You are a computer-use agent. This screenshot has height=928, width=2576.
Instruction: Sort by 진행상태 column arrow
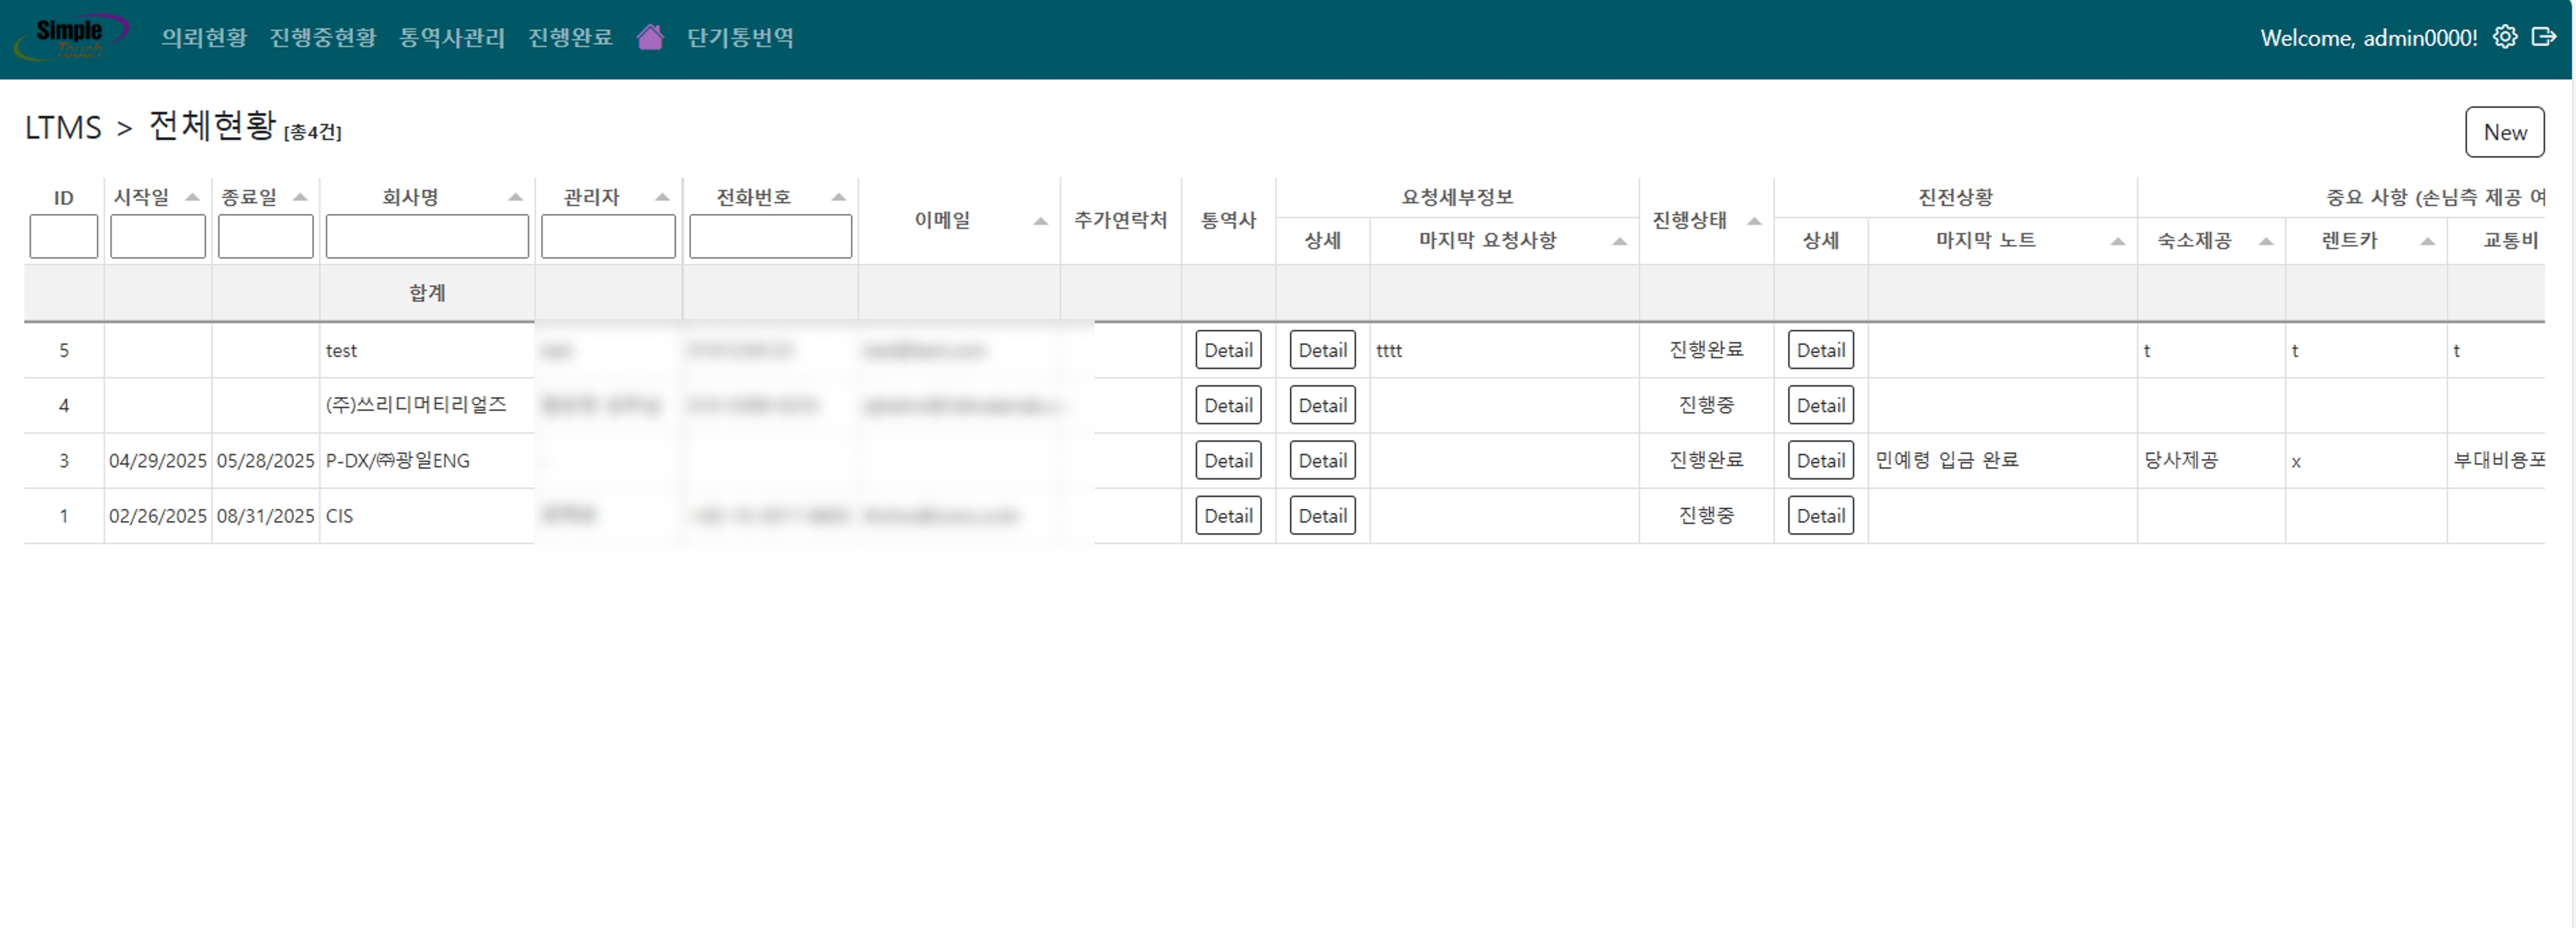coord(1753,221)
